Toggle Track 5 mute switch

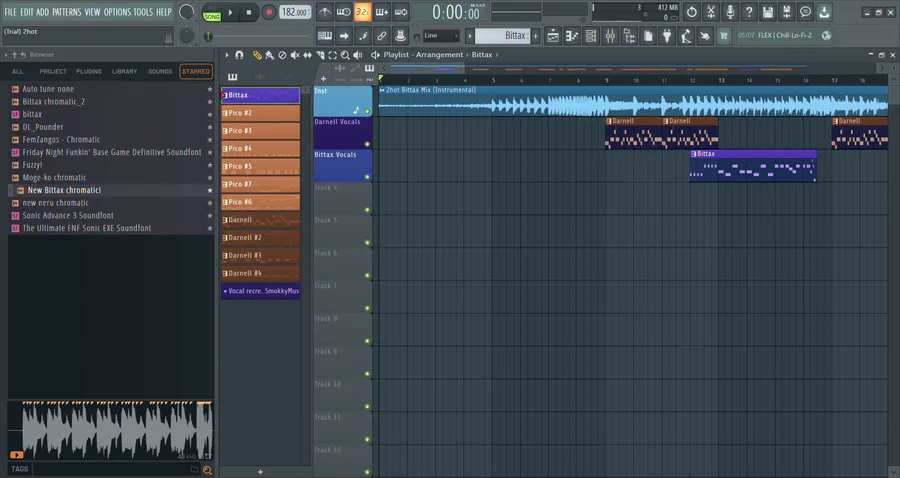tap(367, 243)
